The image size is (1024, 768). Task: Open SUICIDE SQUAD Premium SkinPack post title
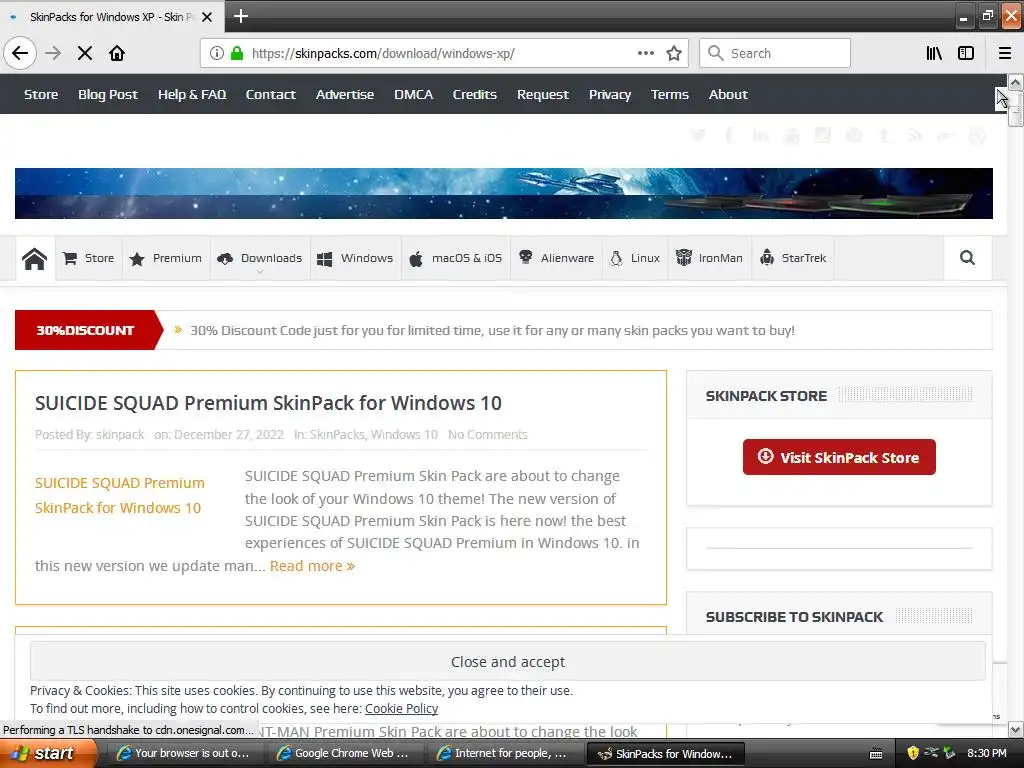coord(268,403)
